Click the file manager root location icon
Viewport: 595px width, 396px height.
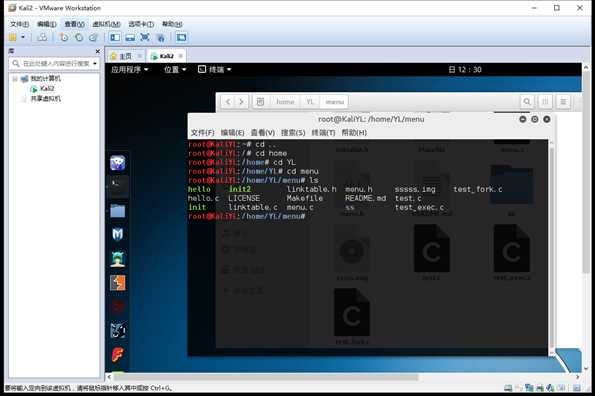(x=260, y=102)
